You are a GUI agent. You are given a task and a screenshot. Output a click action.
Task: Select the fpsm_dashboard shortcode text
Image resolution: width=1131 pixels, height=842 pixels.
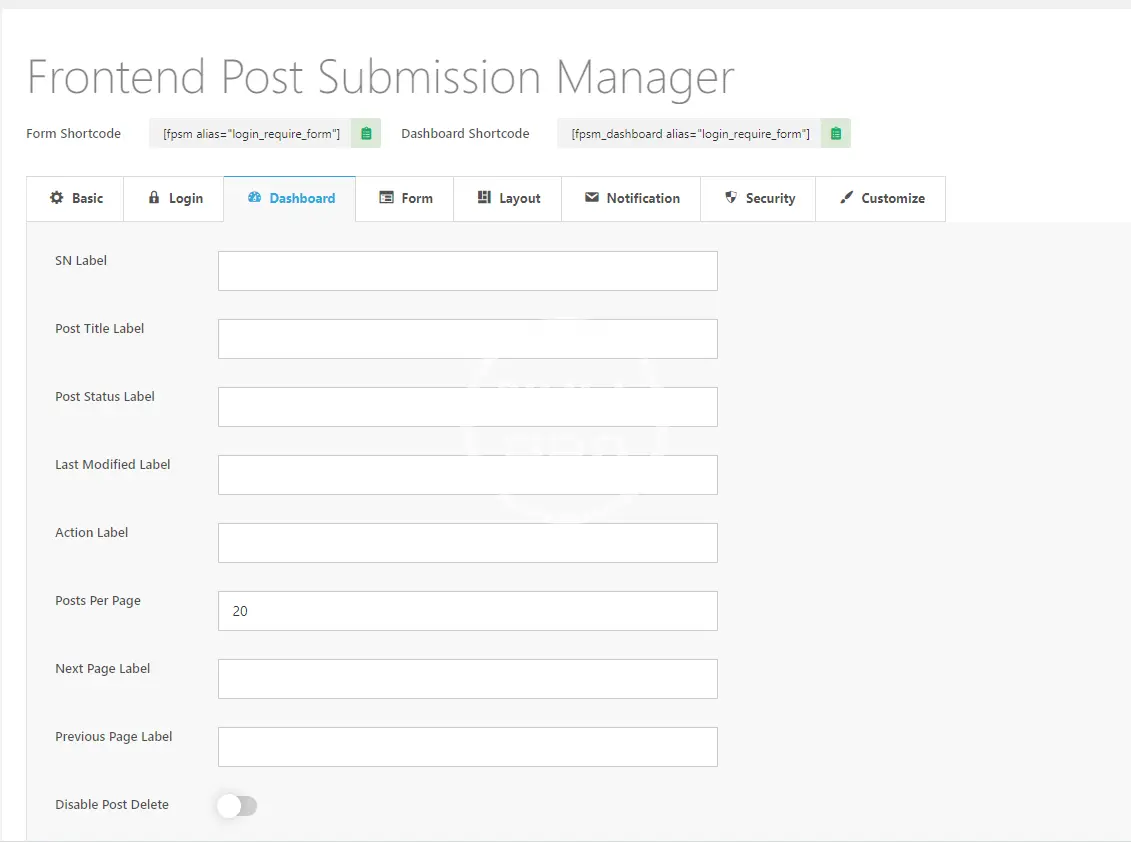[690, 133]
